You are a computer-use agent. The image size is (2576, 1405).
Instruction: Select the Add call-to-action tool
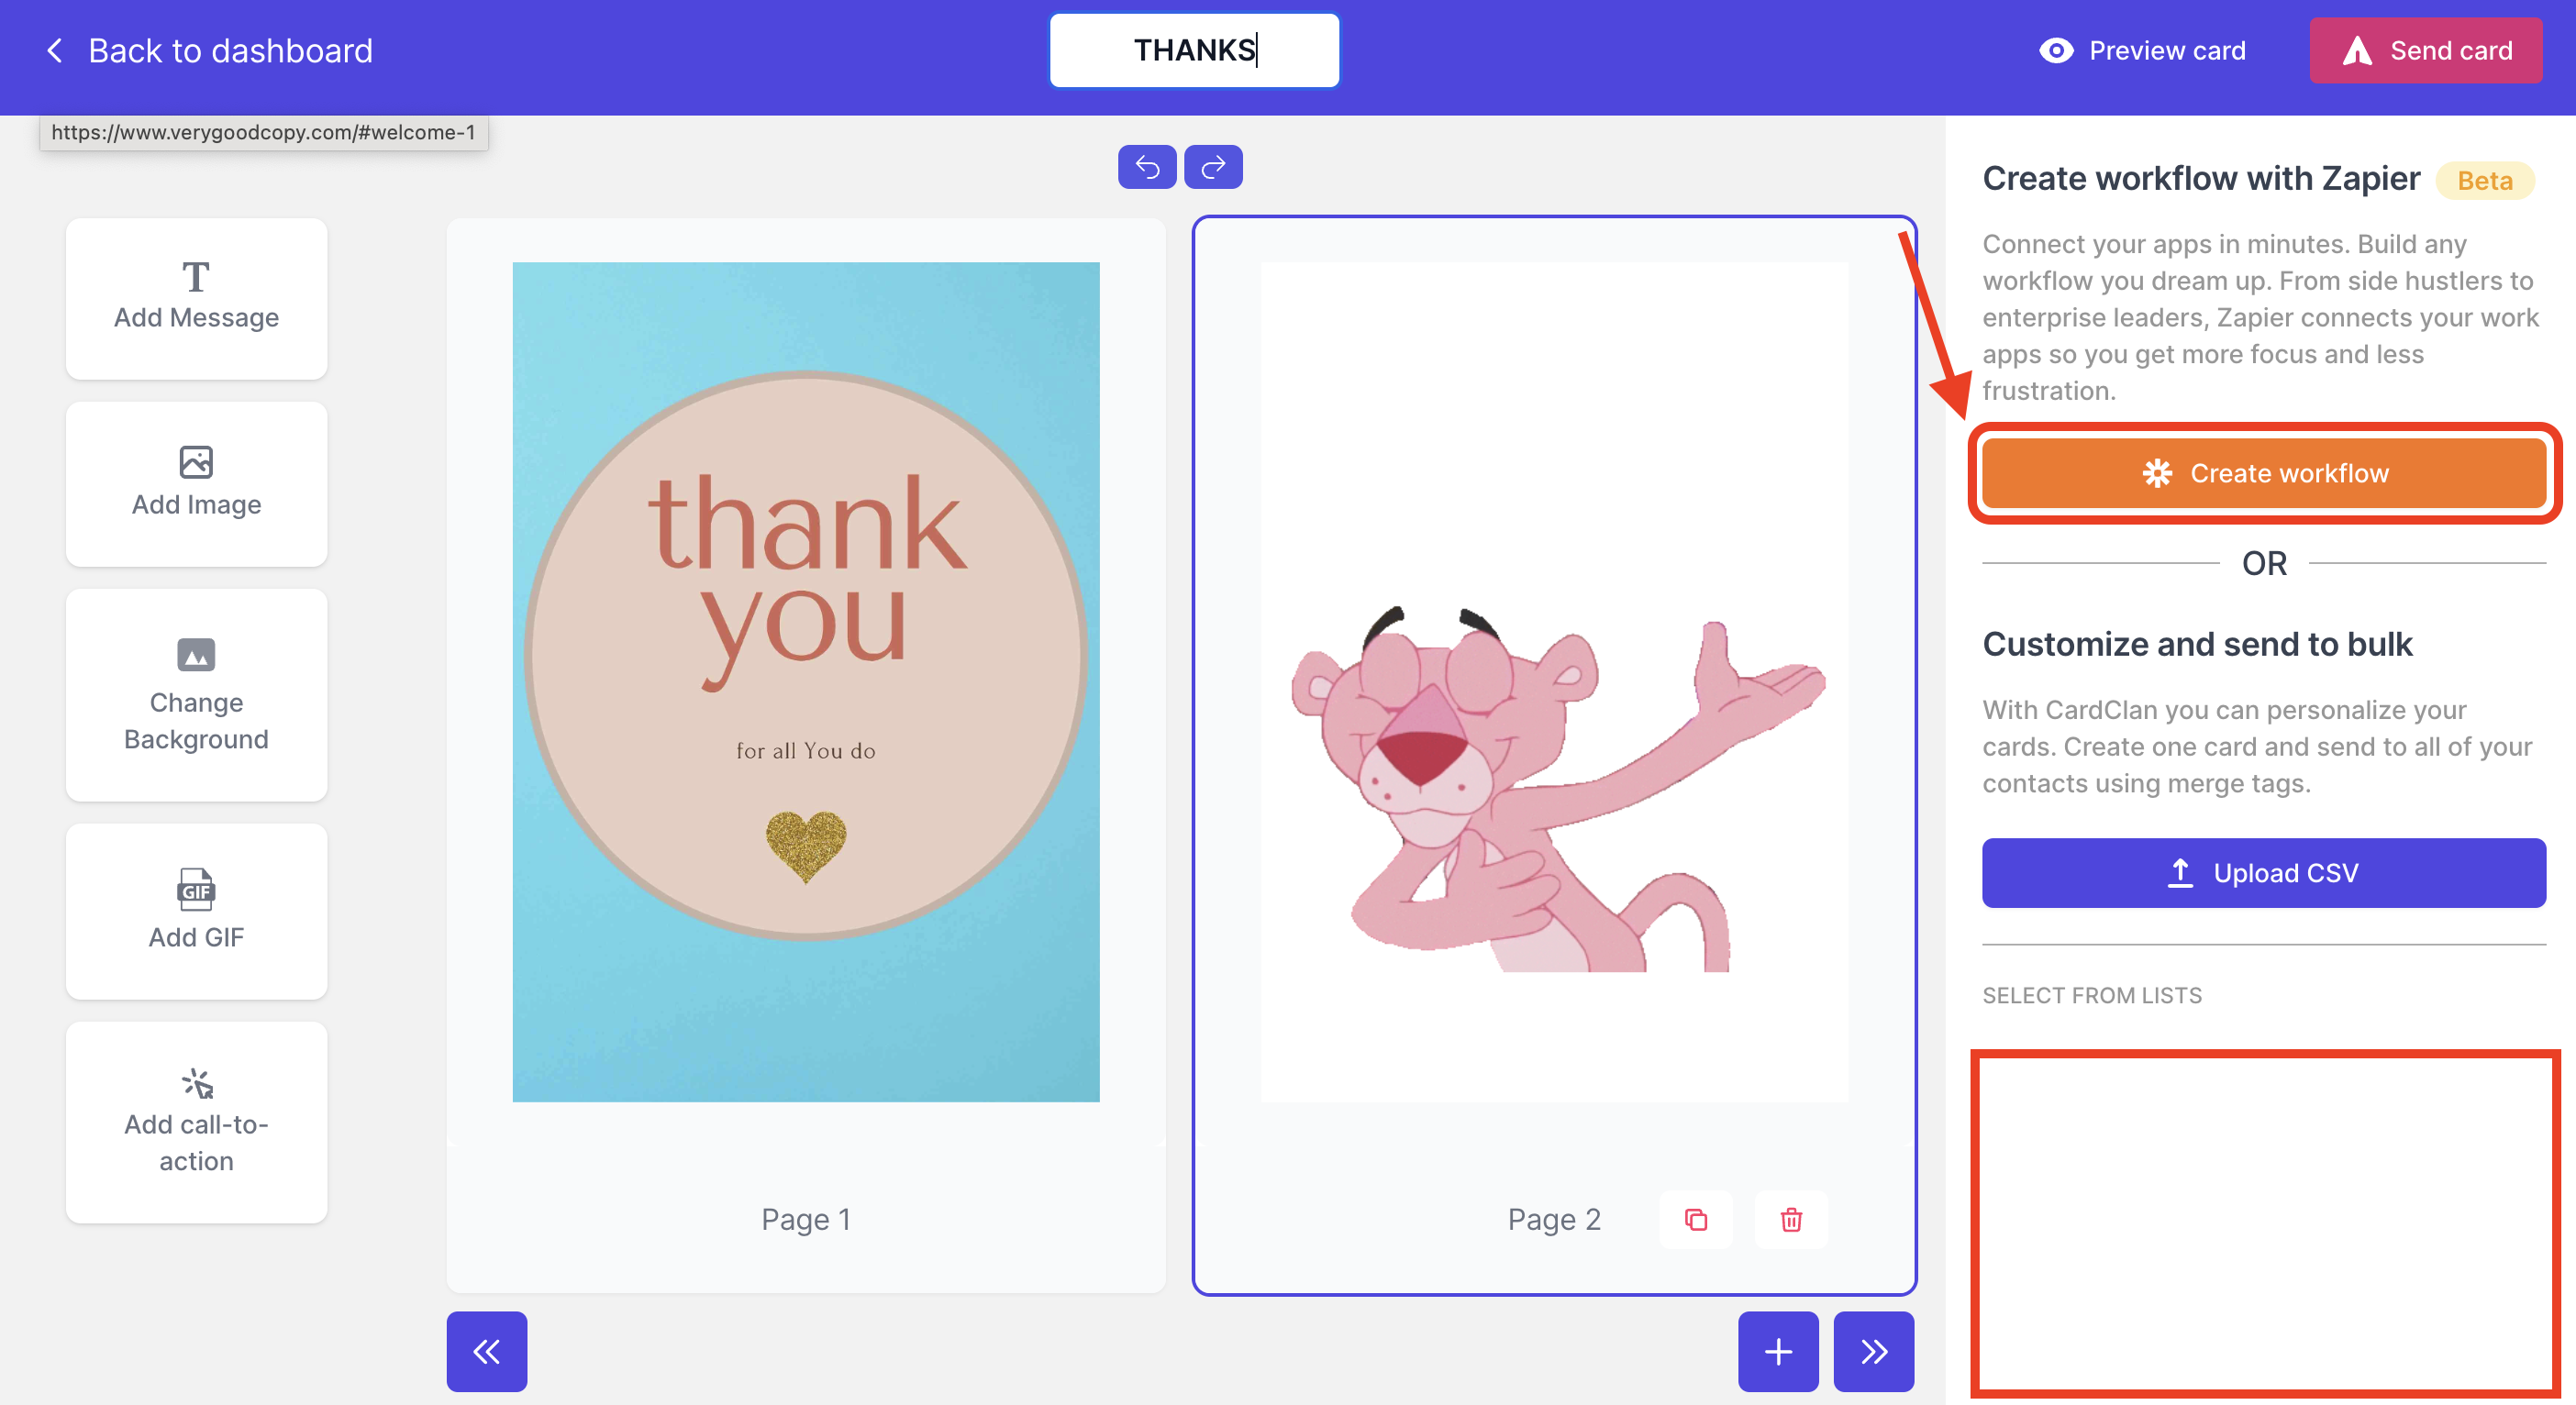point(196,1120)
